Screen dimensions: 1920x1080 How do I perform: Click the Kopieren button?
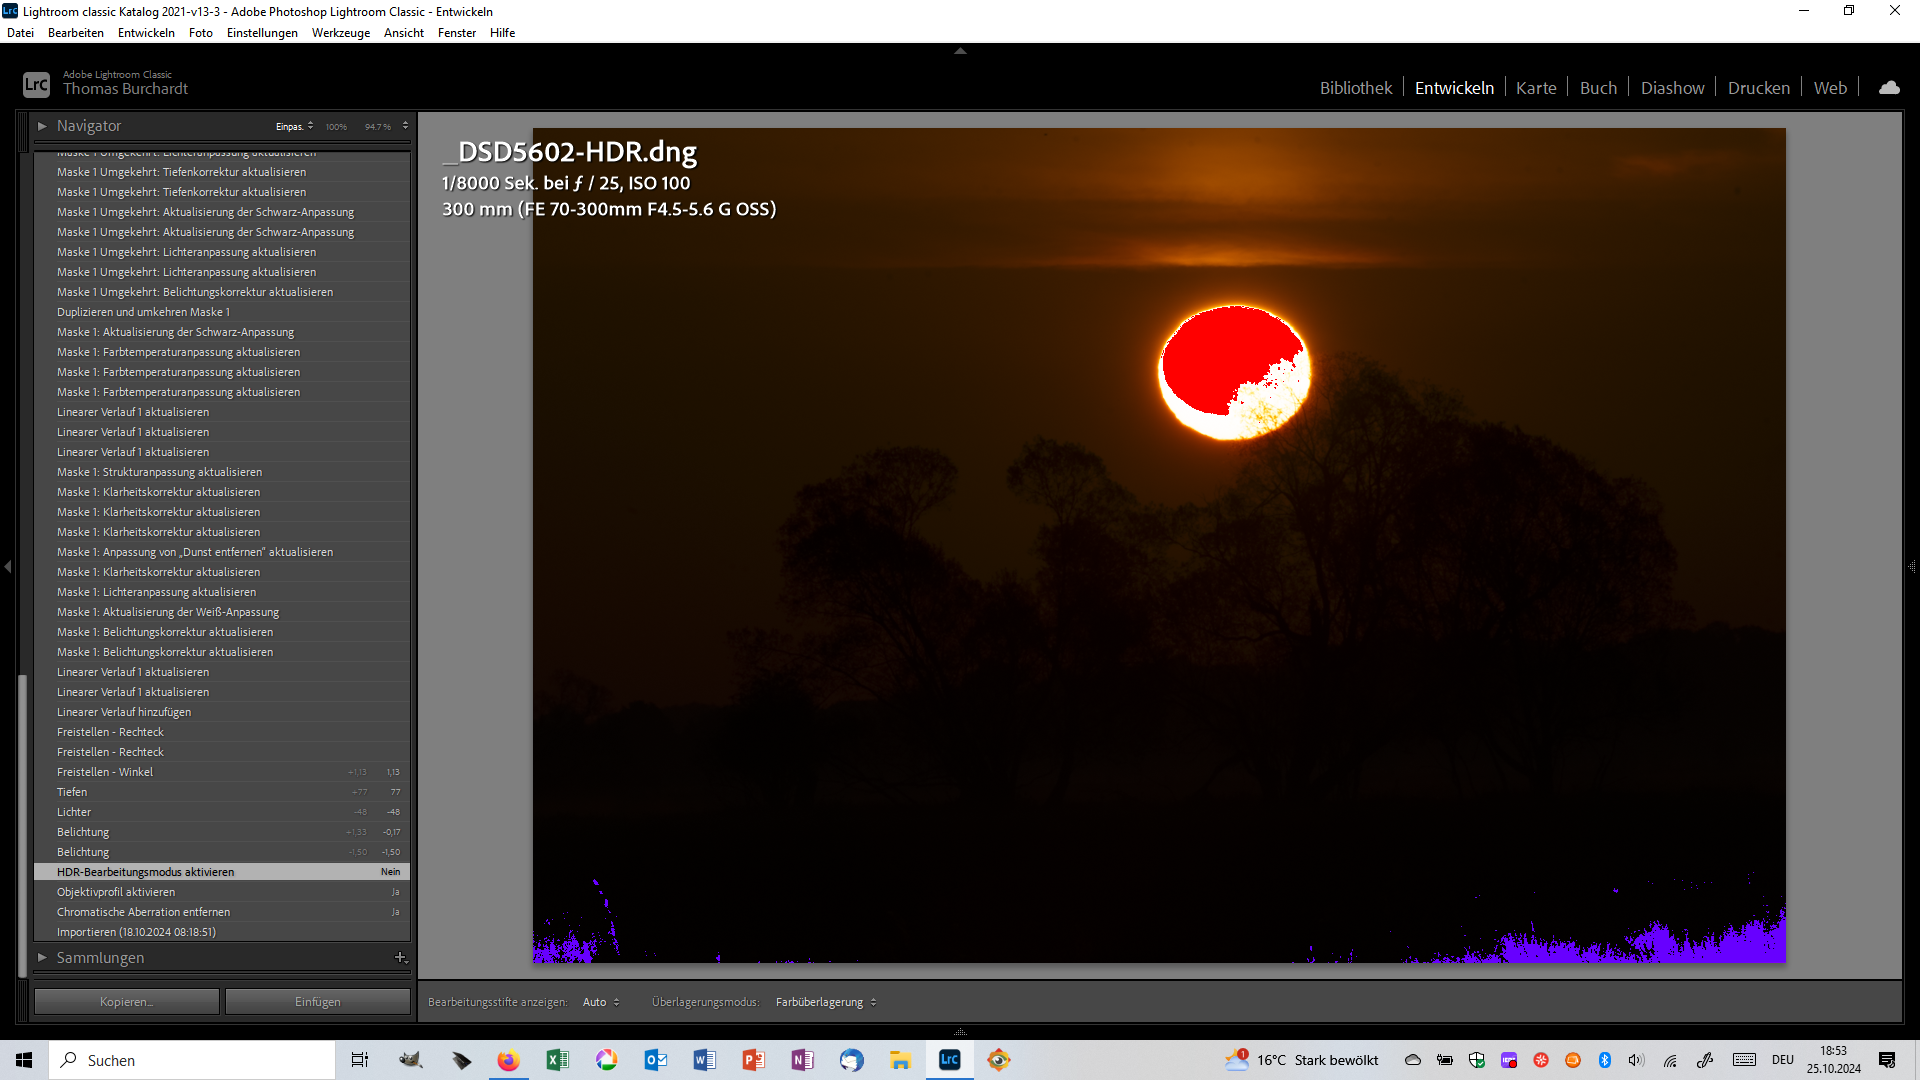pos(127,1002)
